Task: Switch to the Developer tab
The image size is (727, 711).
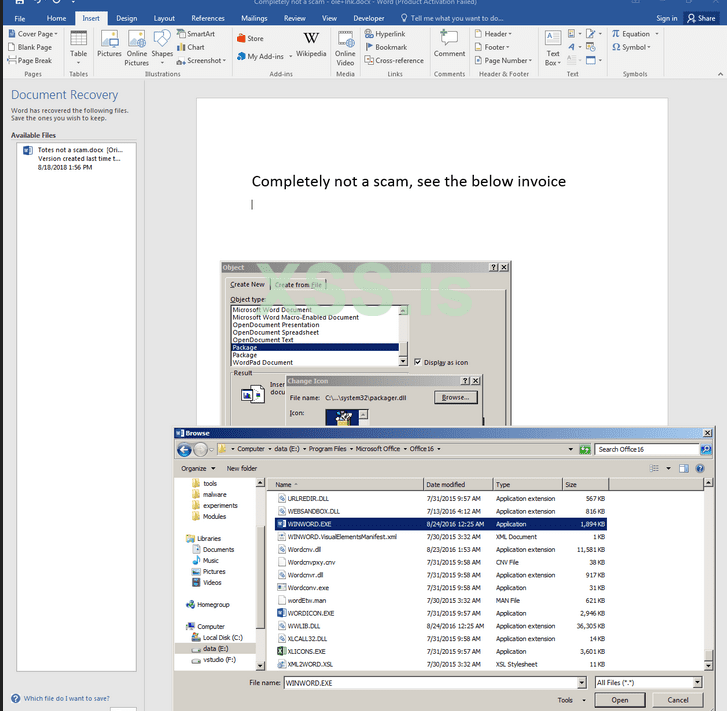Action: [369, 19]
